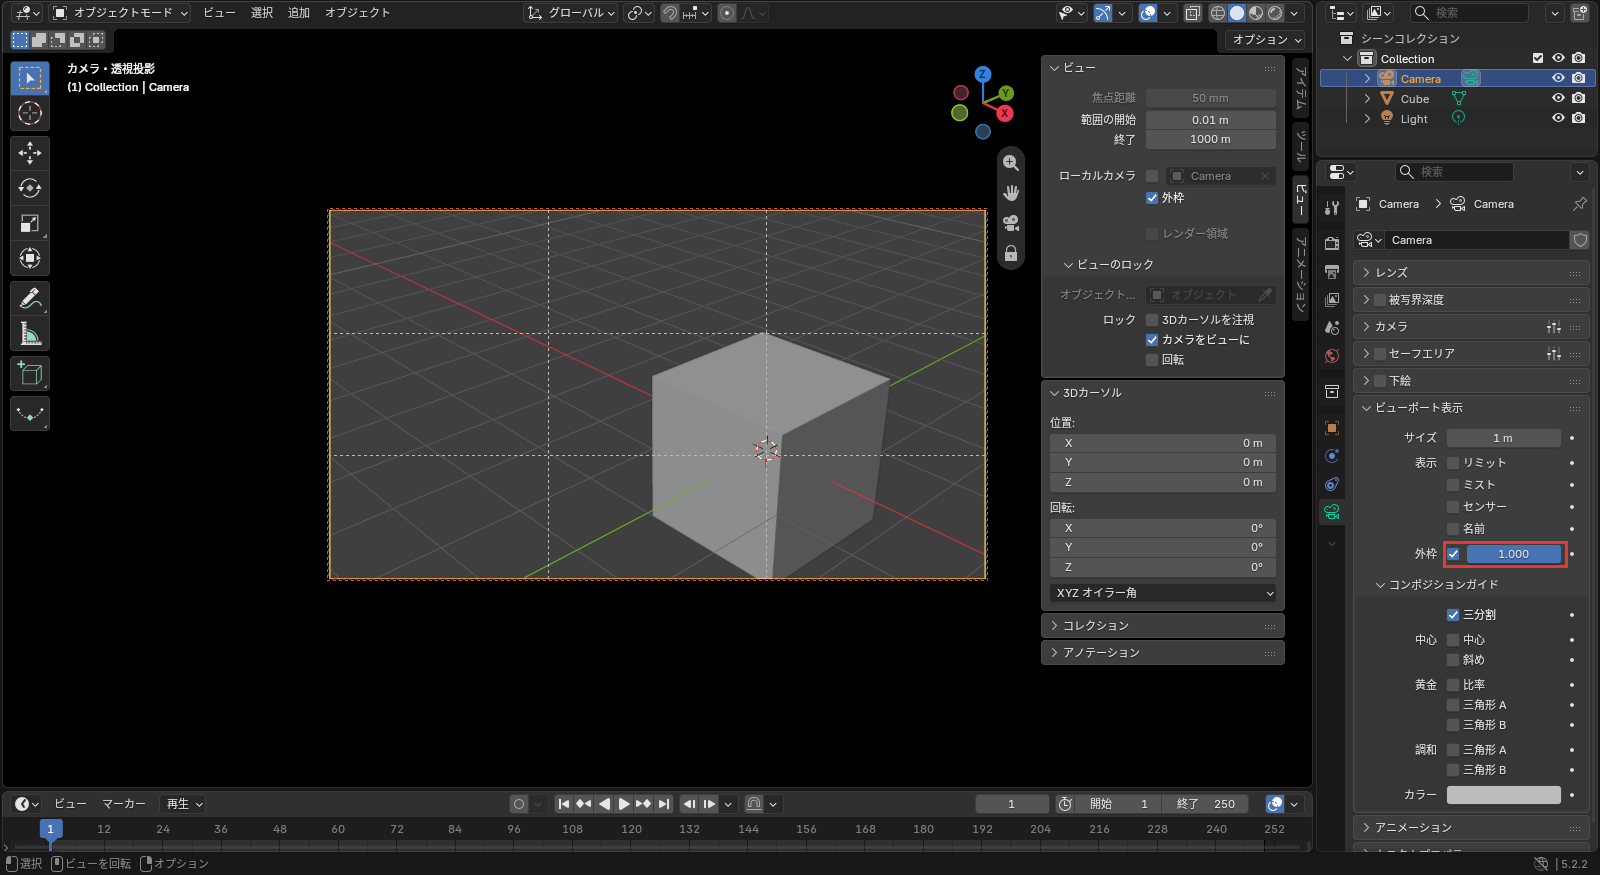The image size is (1600, 875).
Task: Uncheck the 三分割 composition guide
Action: point(1453,615)
